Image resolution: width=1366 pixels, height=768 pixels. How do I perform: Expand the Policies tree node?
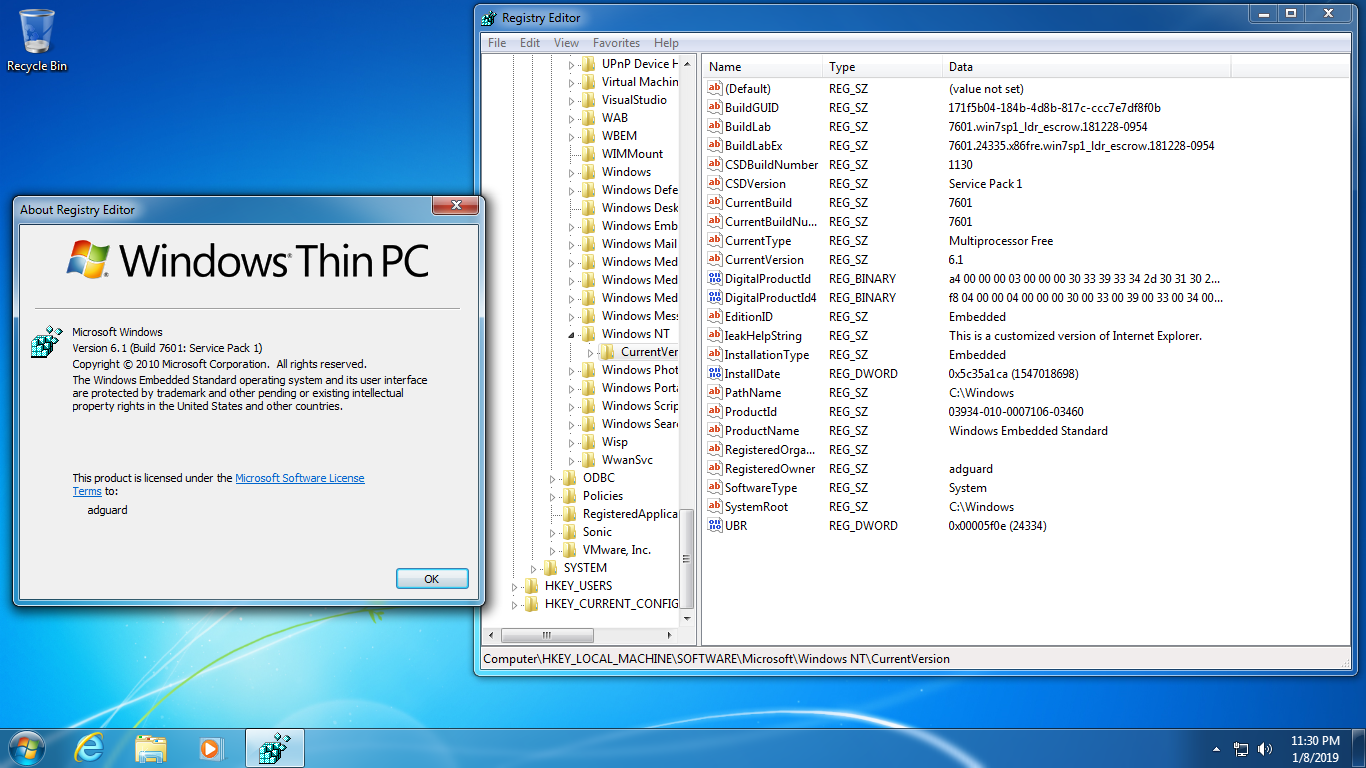tap(553, 496)
